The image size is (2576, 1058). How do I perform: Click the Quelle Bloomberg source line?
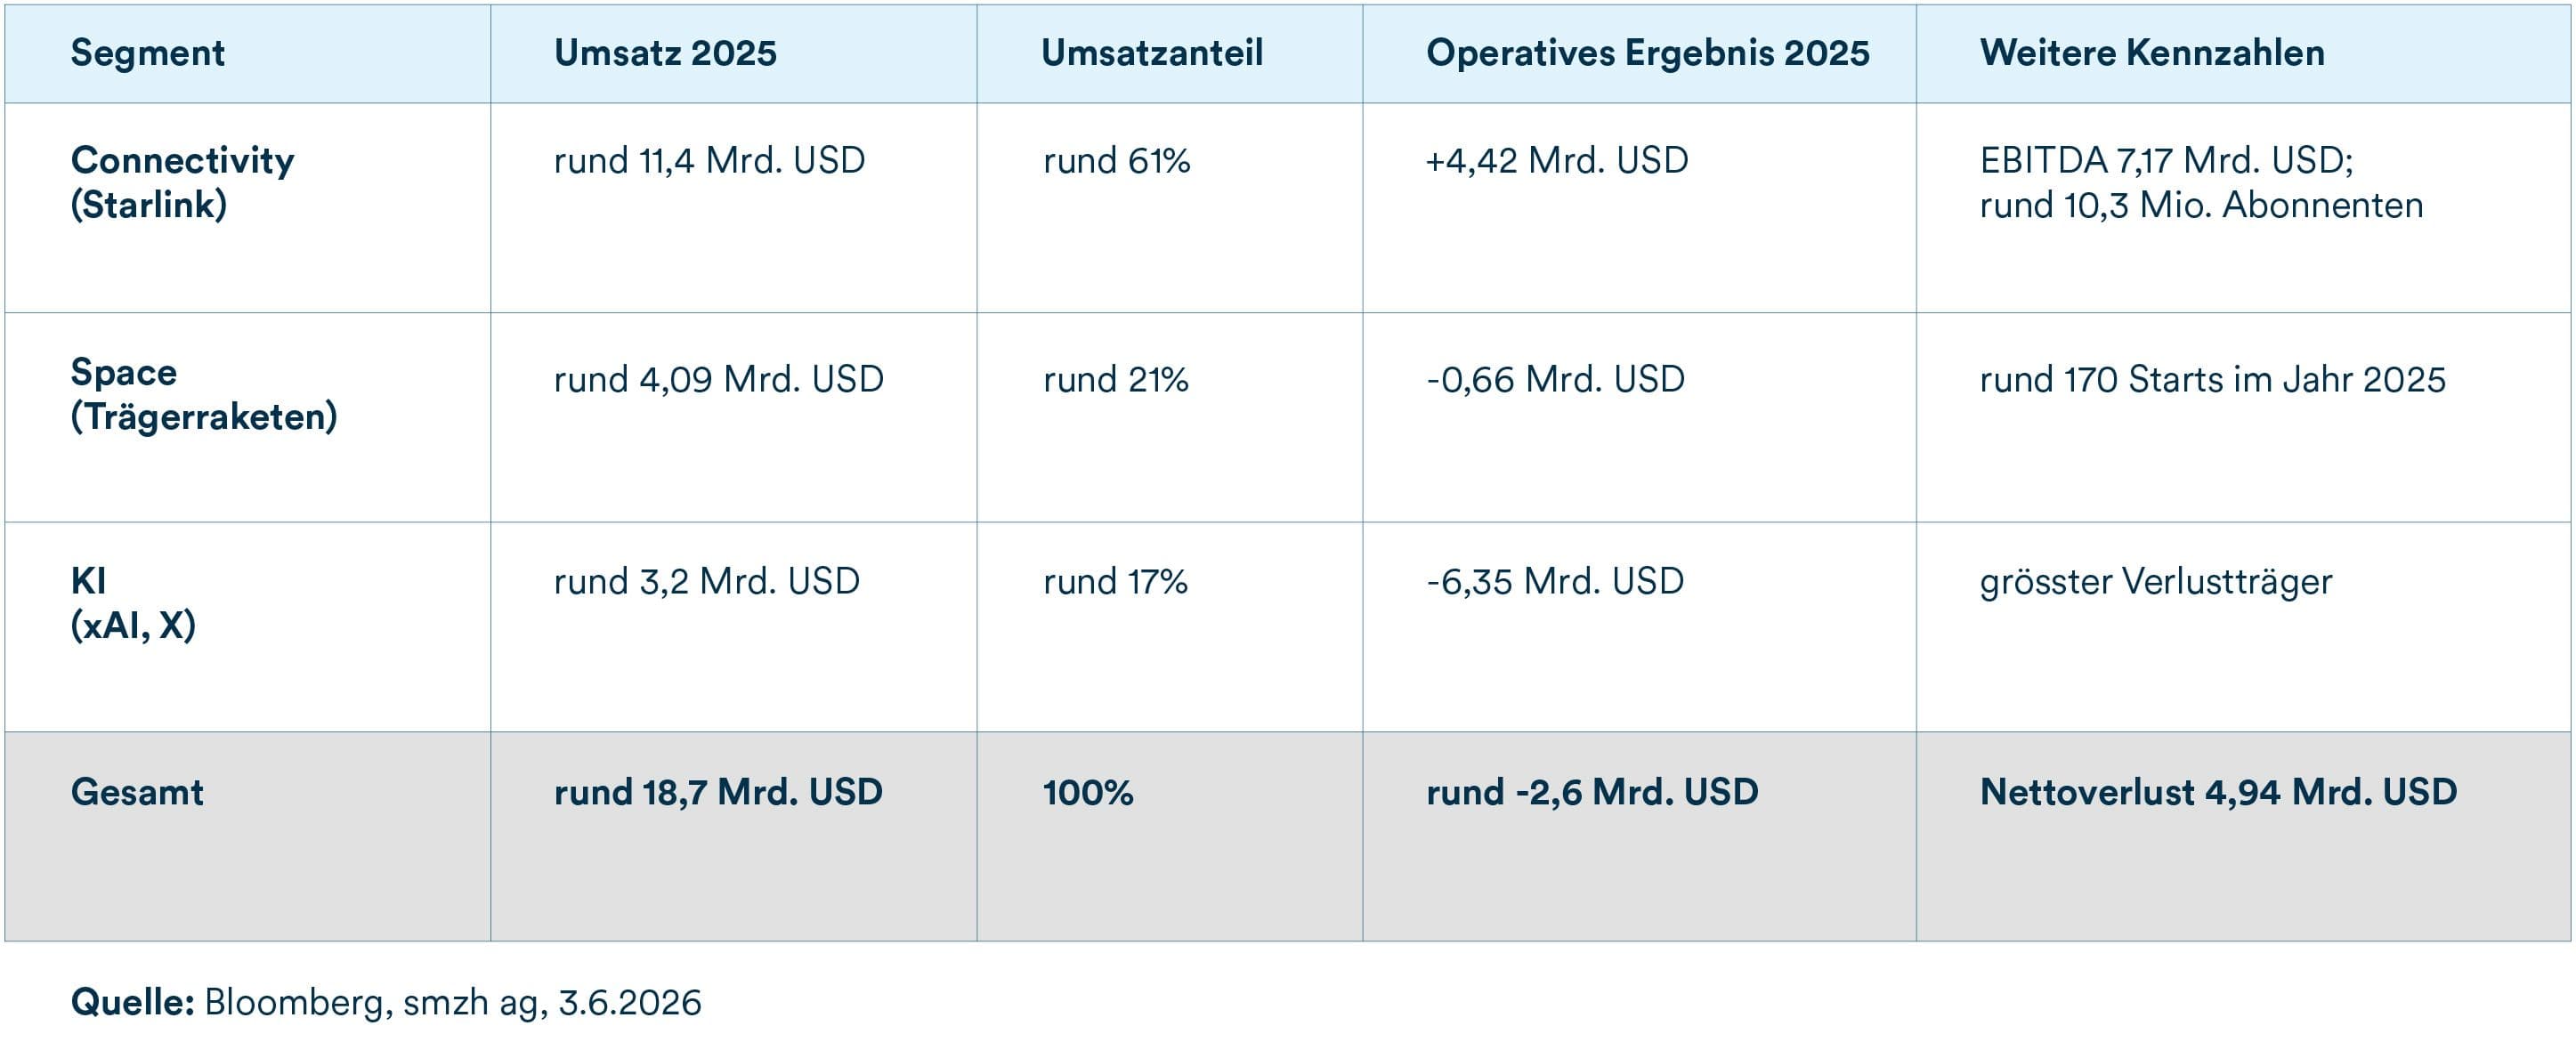click(x=386, y=1002)
